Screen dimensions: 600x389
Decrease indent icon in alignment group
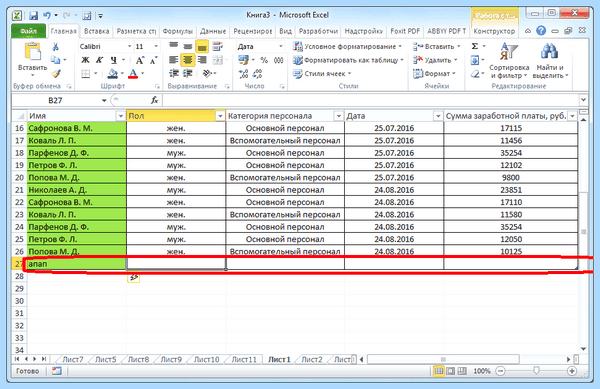(x=173, y=73)
